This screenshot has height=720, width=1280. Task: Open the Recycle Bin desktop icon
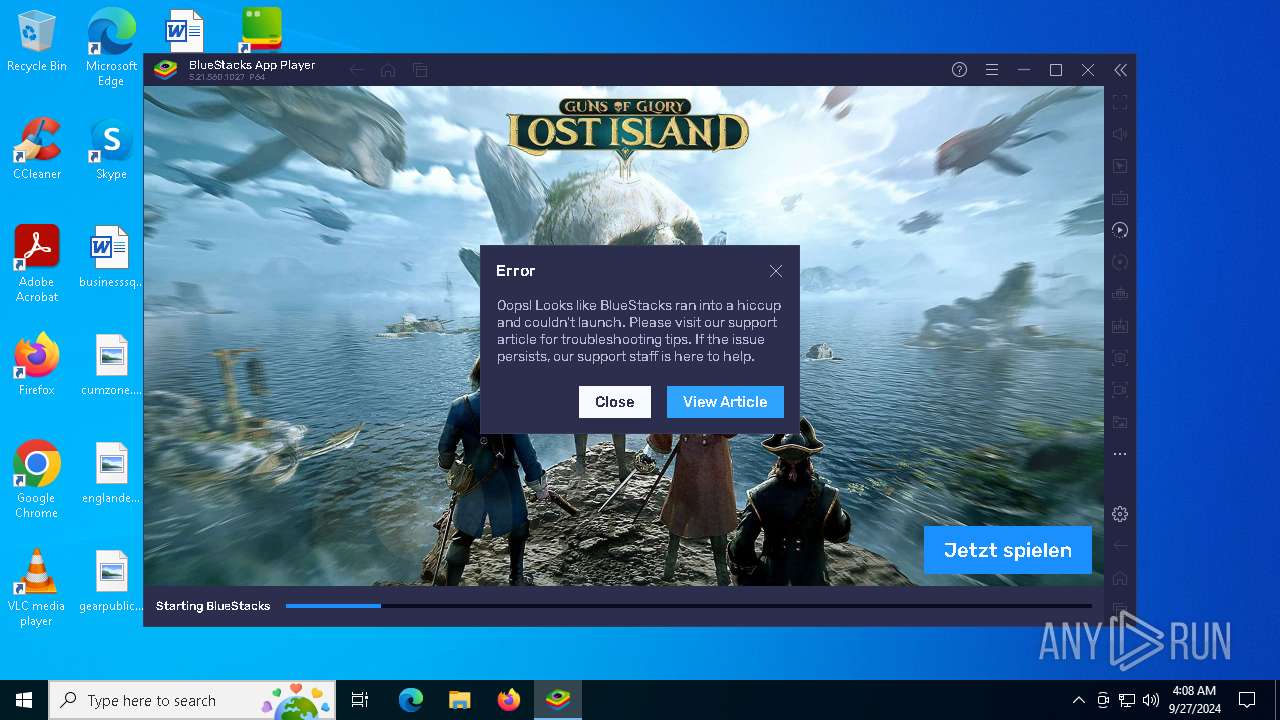[x=37, y=42]
